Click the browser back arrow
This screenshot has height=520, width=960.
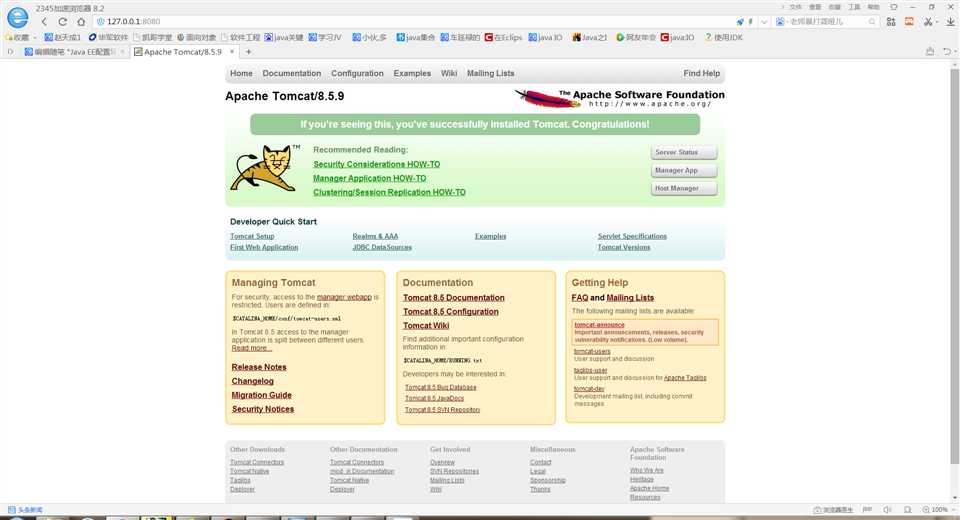[x=44, y=21]
